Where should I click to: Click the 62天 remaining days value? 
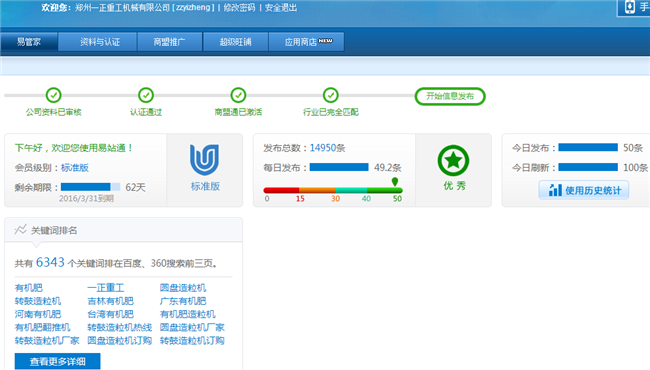pos(136,187)
